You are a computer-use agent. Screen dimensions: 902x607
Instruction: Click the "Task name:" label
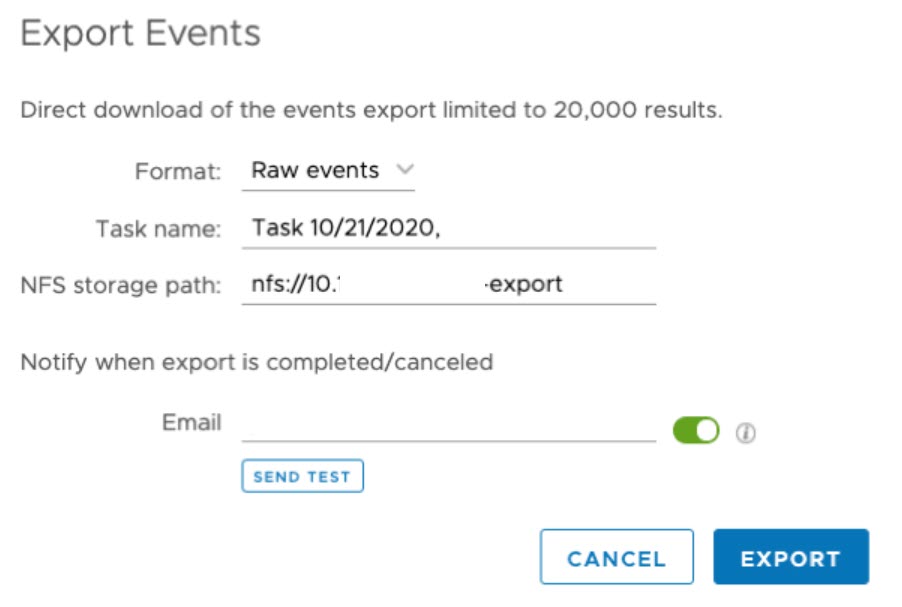158,229
